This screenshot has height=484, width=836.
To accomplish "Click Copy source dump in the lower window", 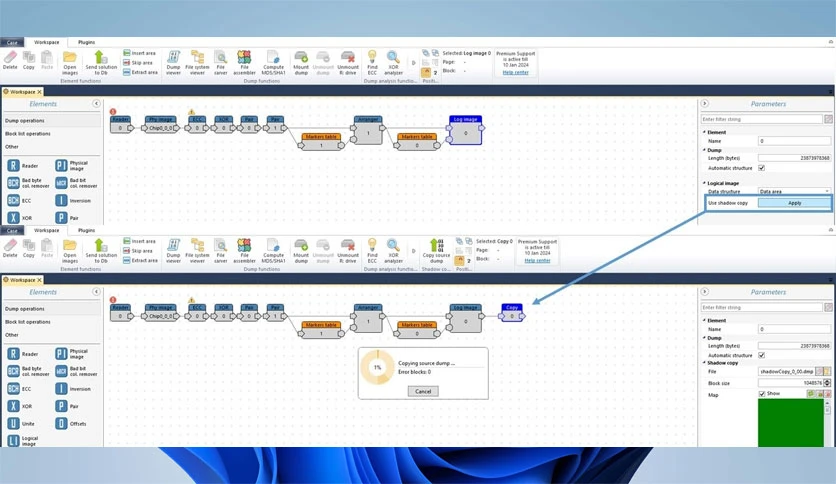I will [x=437, y=251].
